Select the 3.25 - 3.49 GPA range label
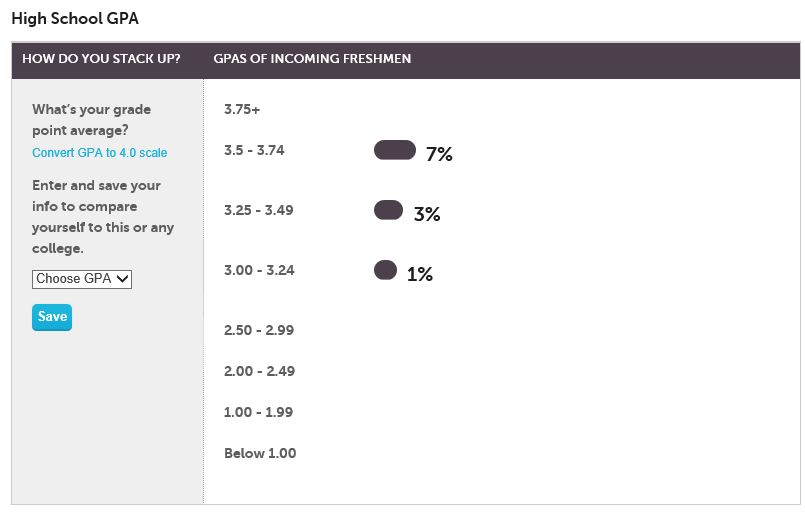 [259, 211]
